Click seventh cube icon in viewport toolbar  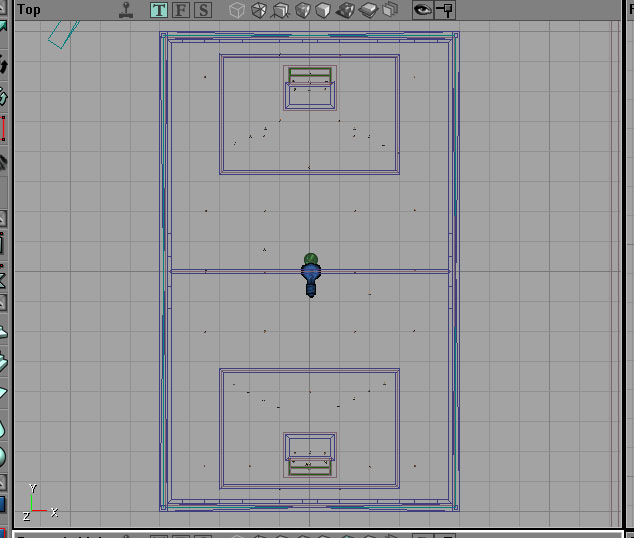click(367, 11)
